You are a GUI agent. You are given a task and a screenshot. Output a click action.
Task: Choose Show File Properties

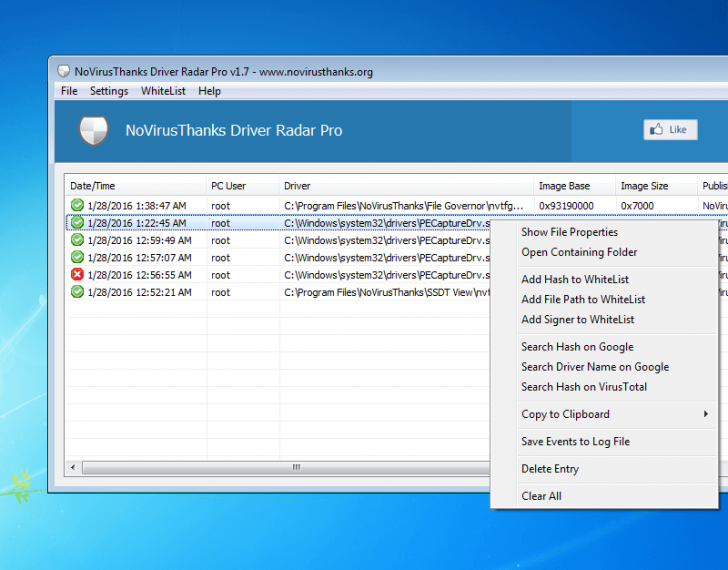point(569,232)
